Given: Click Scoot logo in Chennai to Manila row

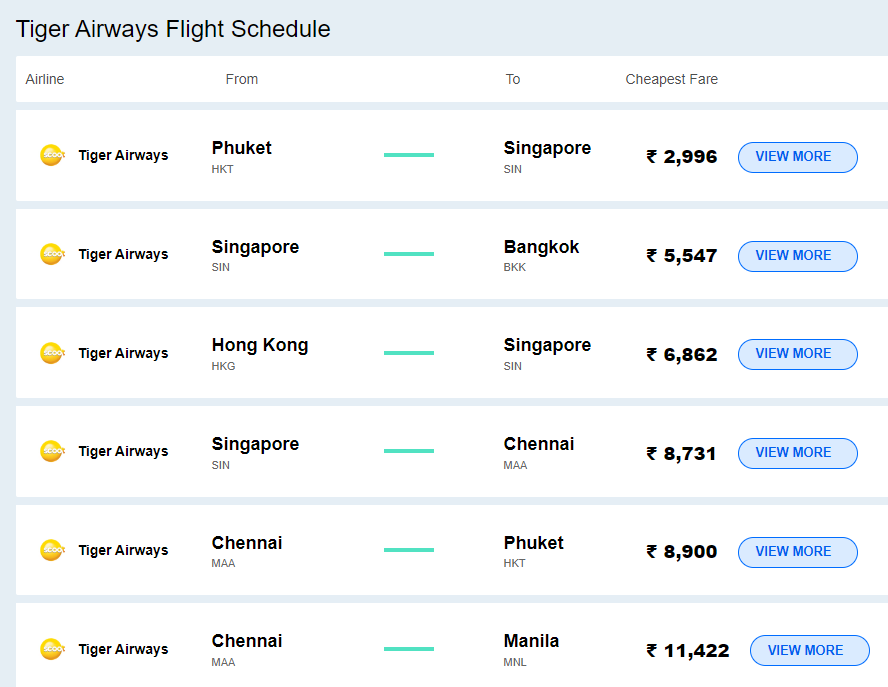Looking at the screenshot, I should pos(52,649).
